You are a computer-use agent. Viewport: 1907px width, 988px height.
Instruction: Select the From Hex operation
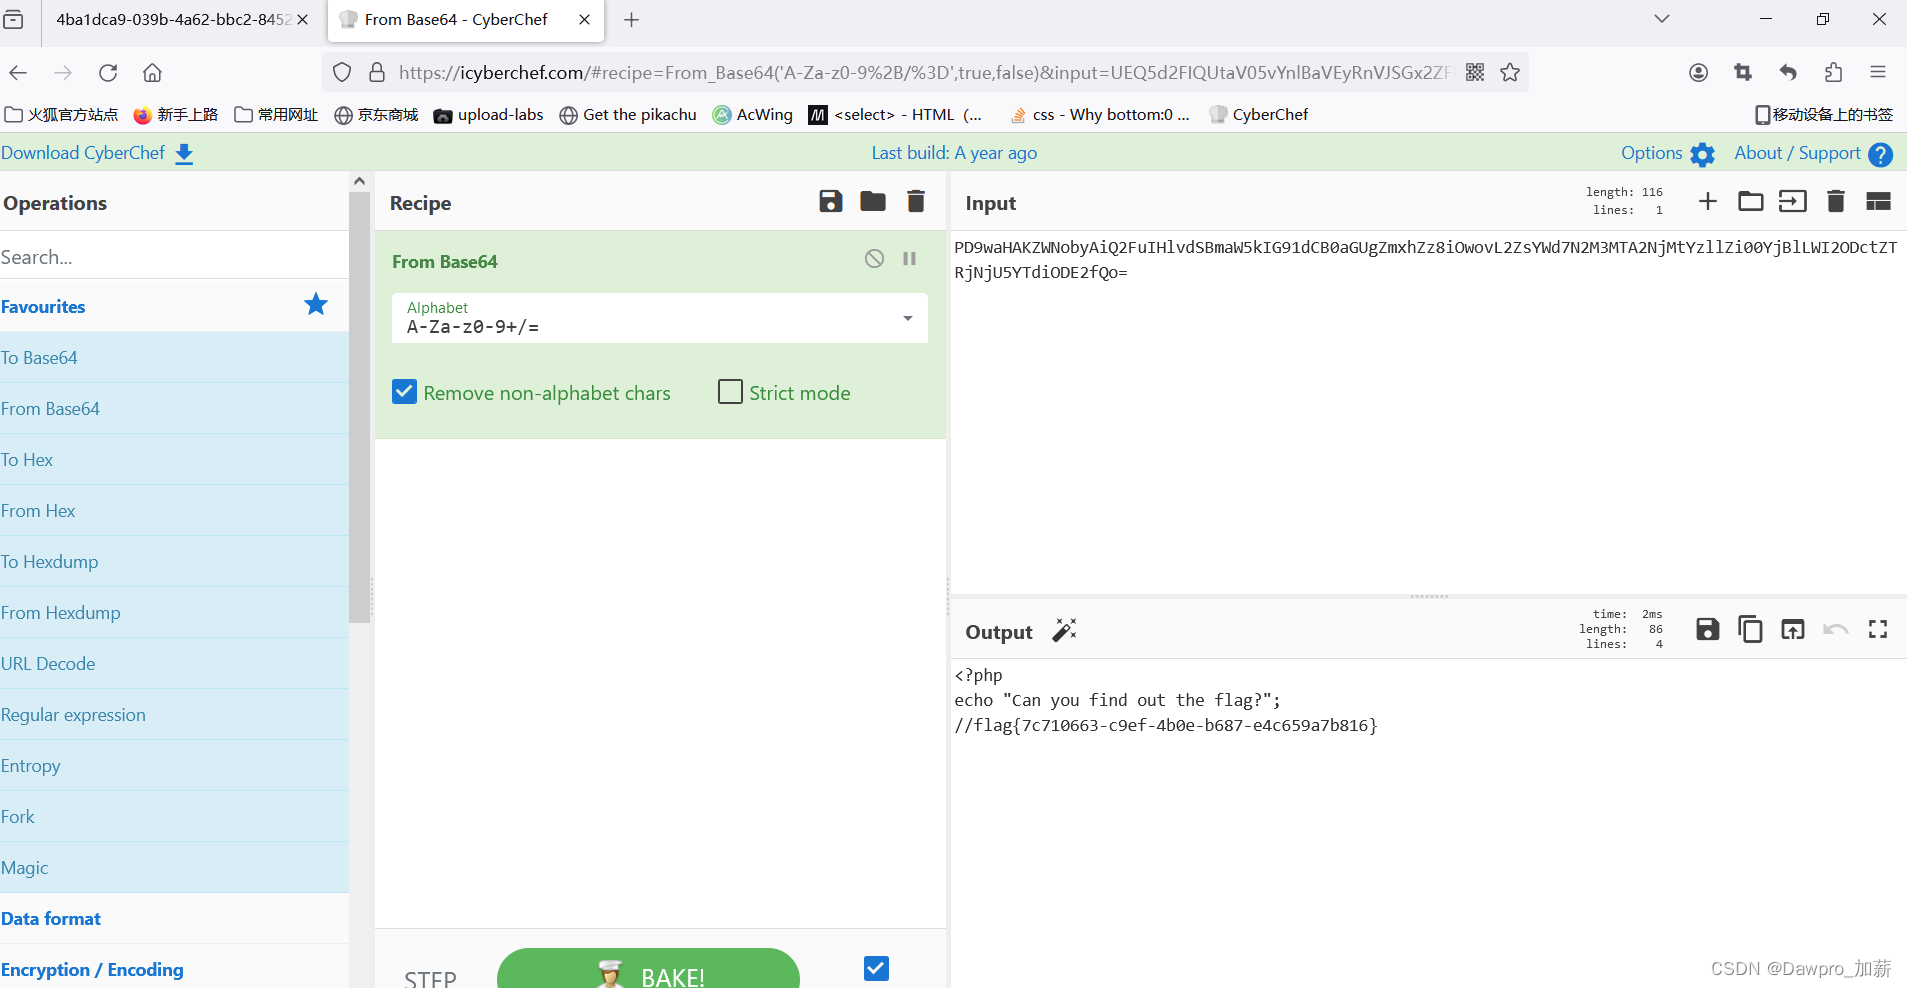(174, 511)
